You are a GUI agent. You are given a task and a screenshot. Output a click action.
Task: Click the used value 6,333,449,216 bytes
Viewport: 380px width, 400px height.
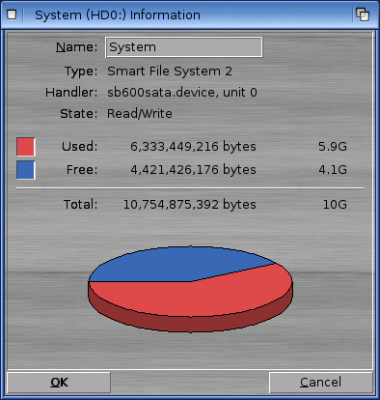[x=193, y=147]
